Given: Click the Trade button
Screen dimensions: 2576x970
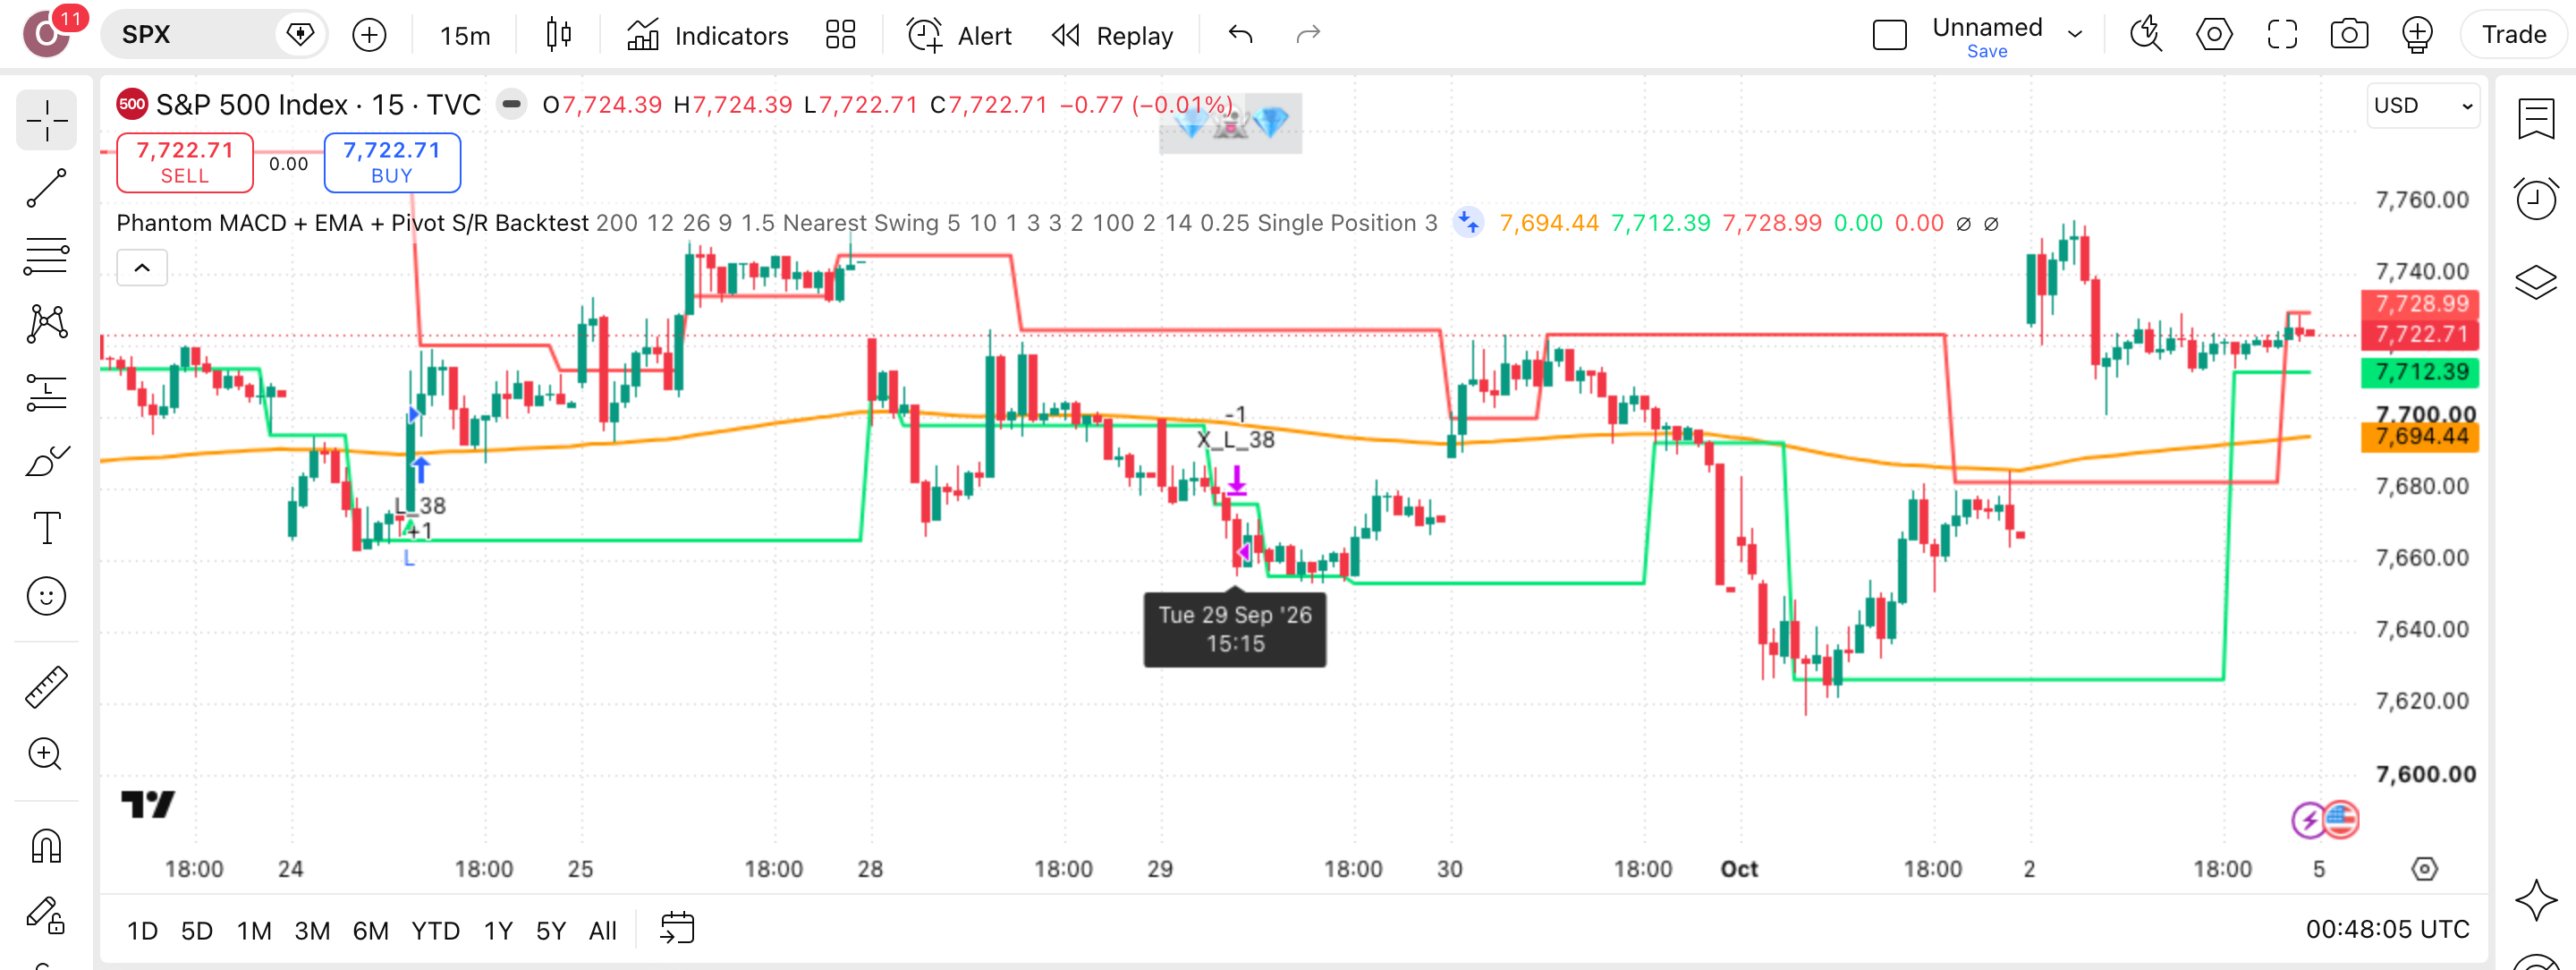Looking at the screenshot, I should point(2513,35).
